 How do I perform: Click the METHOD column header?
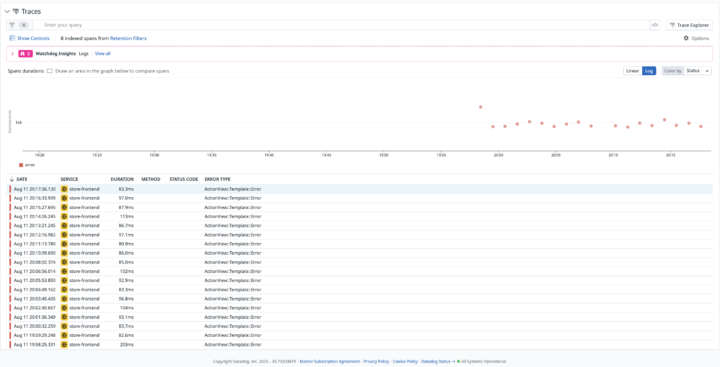pyautogui.click(x=151, y=179)
